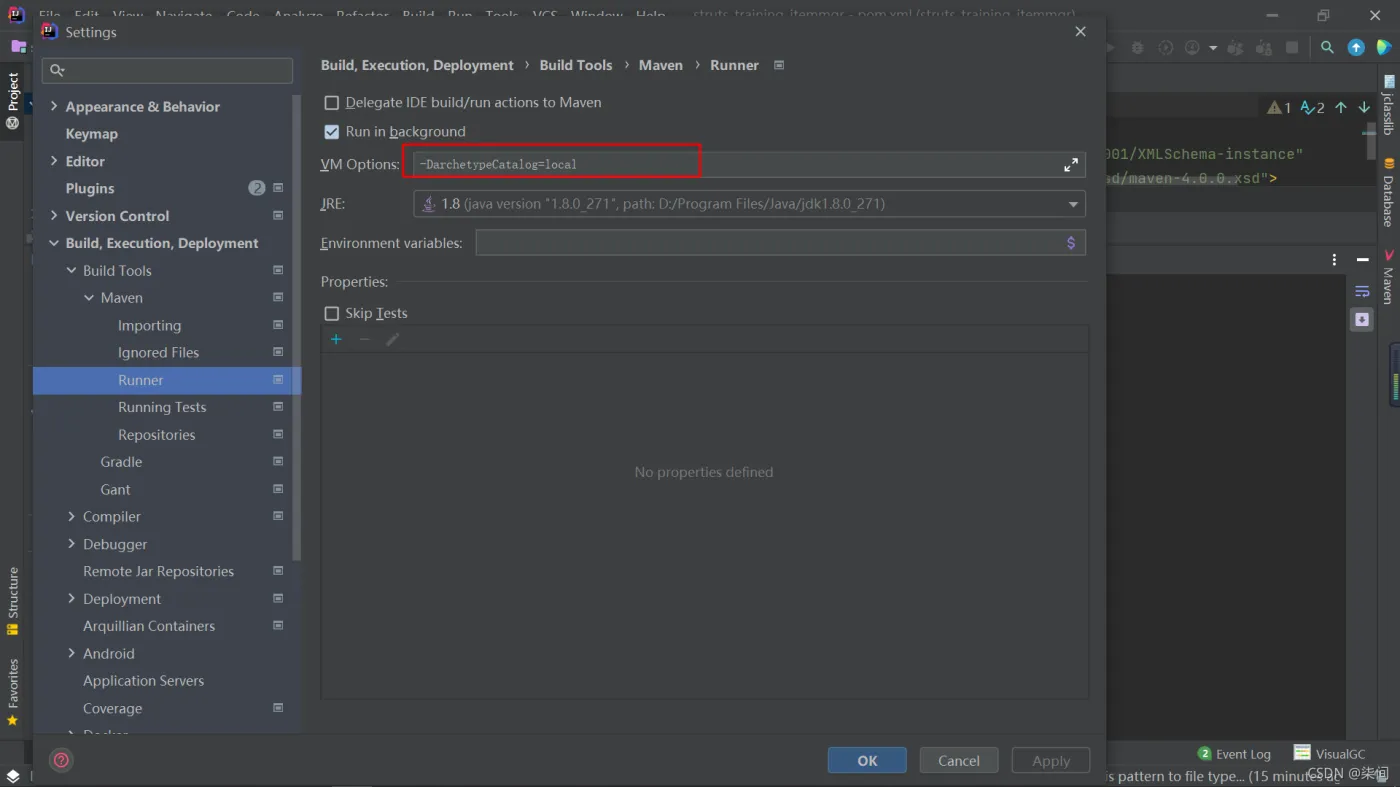Open the Maven tool window tab on the right
Viewport: 1400px width, 787px height.
click(1388, 277)
